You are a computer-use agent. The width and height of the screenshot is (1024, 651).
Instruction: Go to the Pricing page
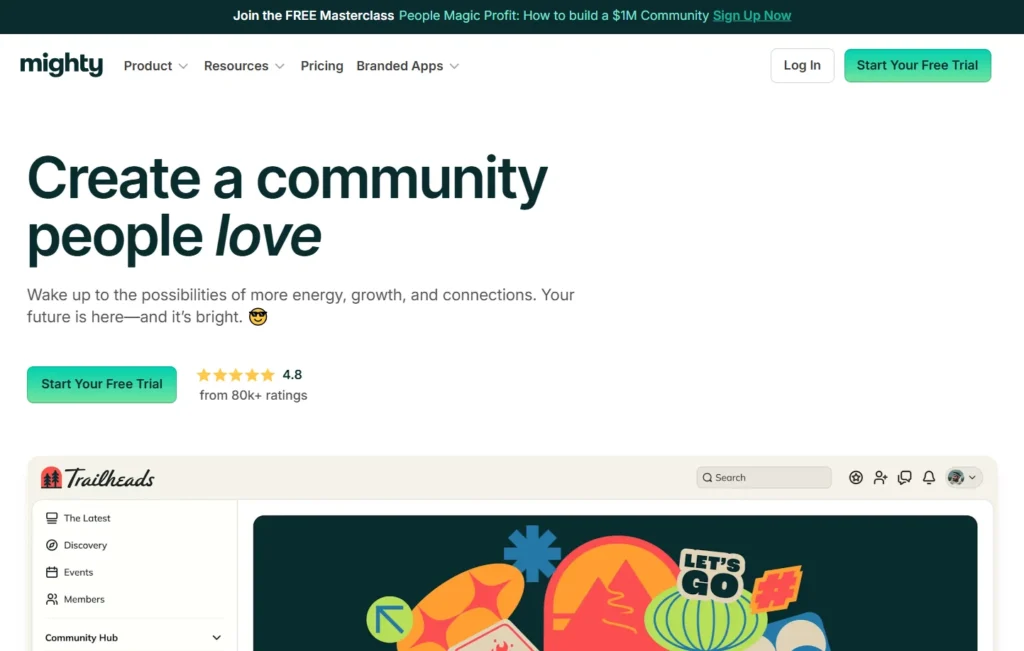tap(322, 66)
